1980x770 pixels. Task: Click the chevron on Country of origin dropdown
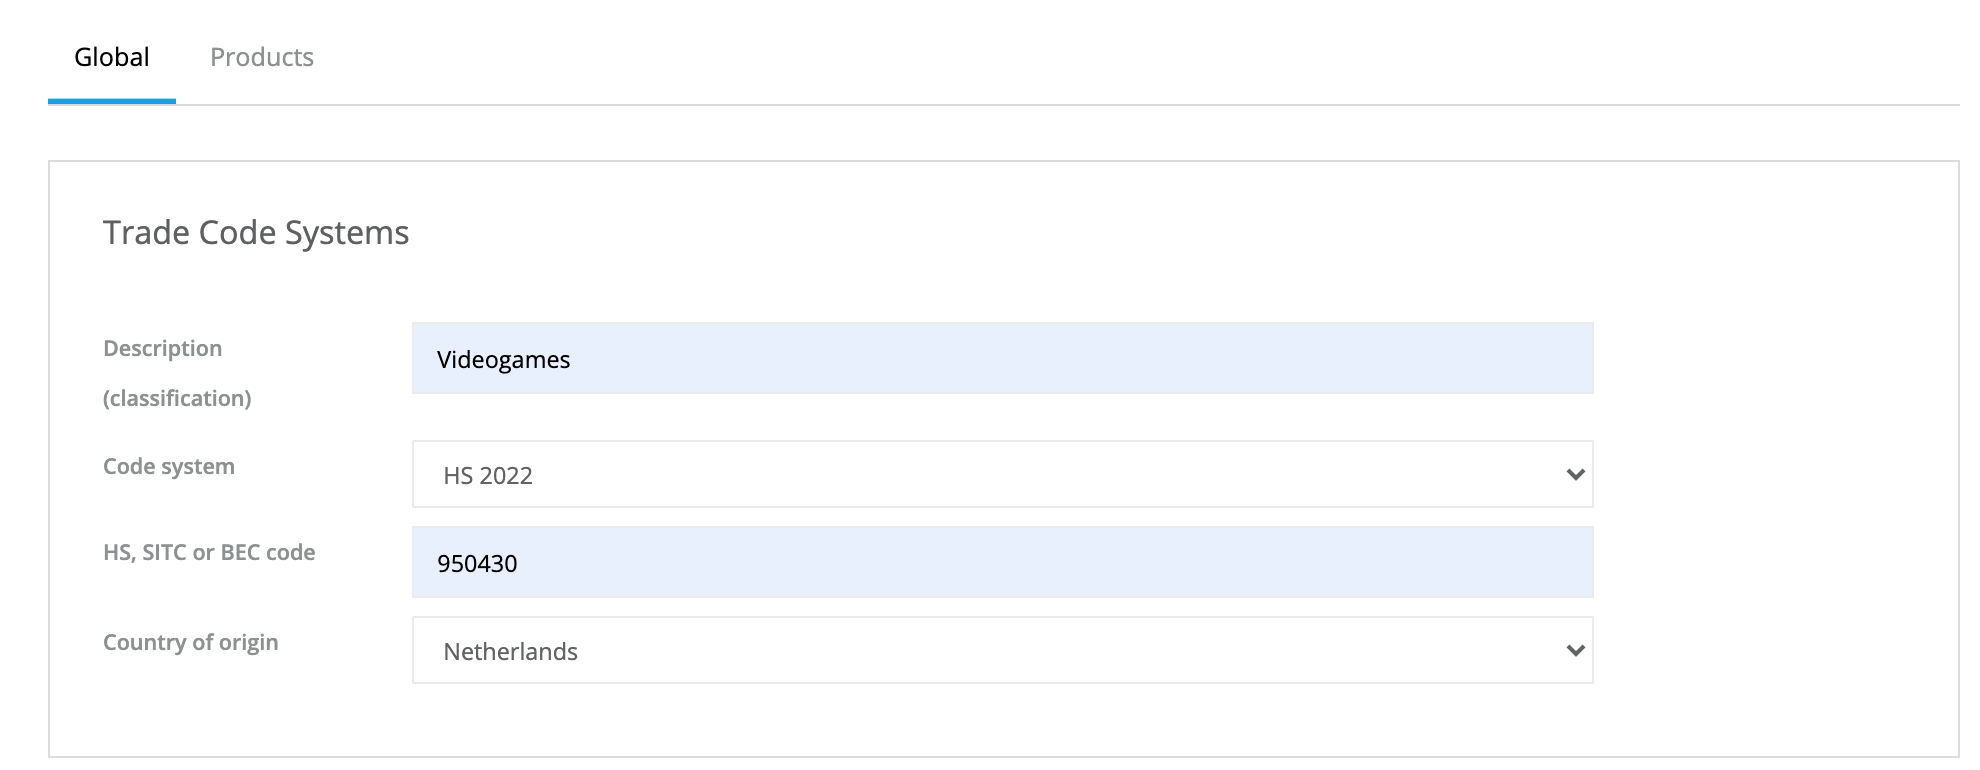click(1575, 650)
